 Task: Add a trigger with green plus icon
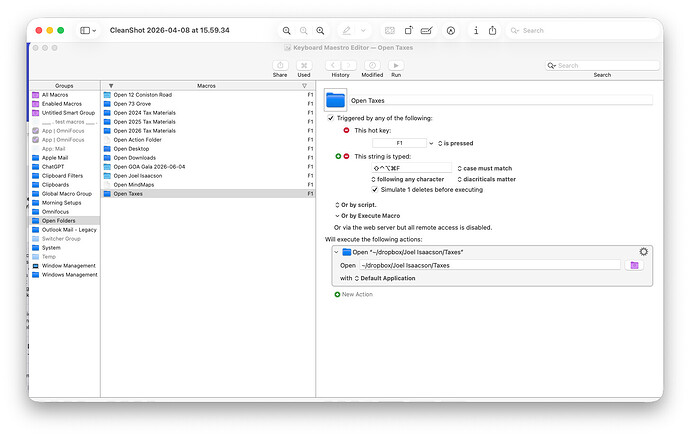338,156
